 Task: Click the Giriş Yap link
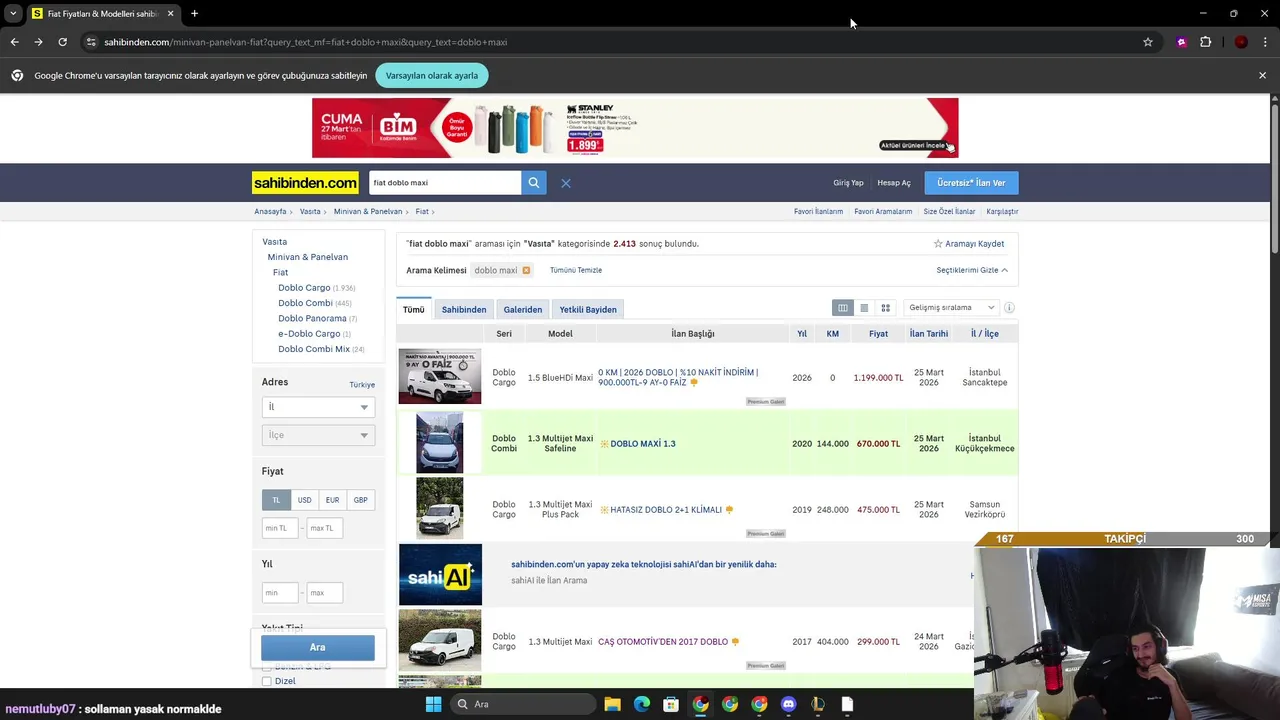pyautogui.click(x=848, y=183)
